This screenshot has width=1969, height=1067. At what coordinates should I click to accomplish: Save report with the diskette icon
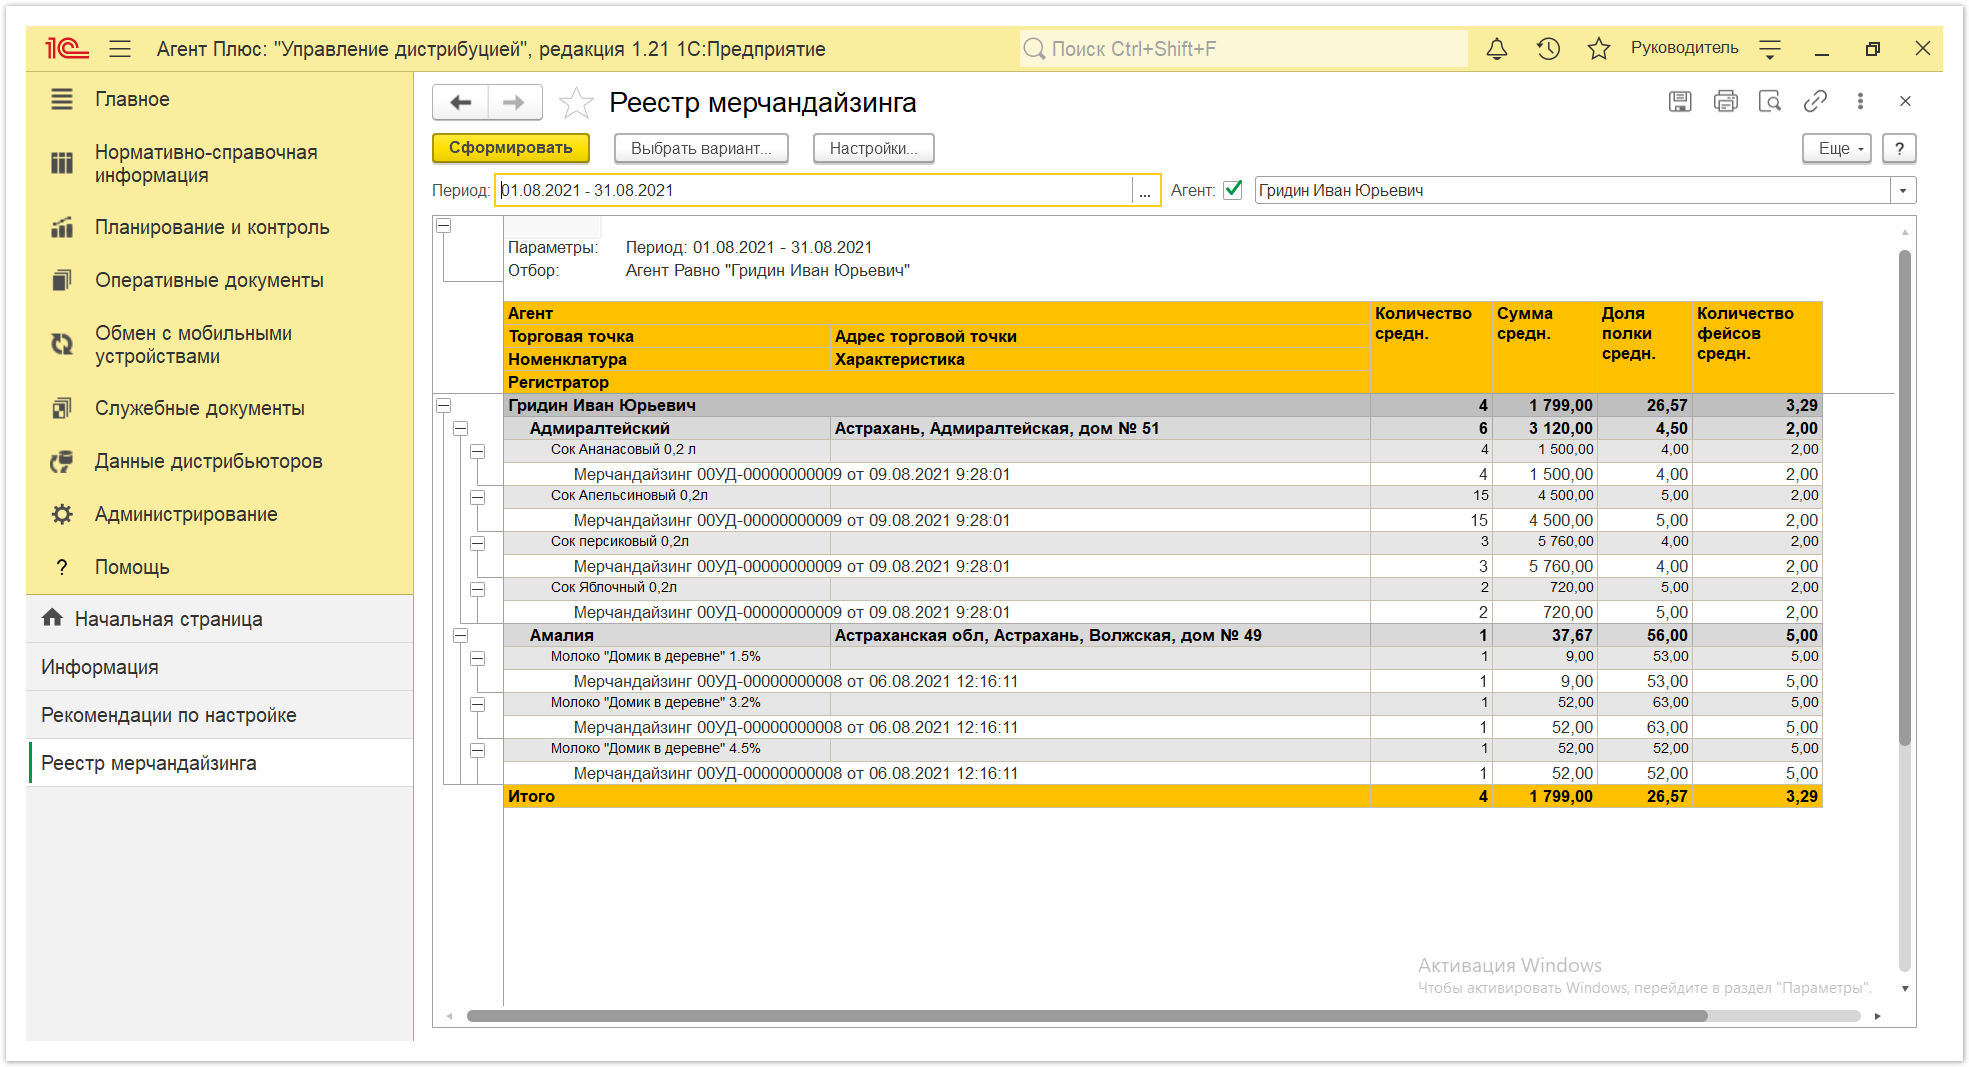tap(1680, 101)
